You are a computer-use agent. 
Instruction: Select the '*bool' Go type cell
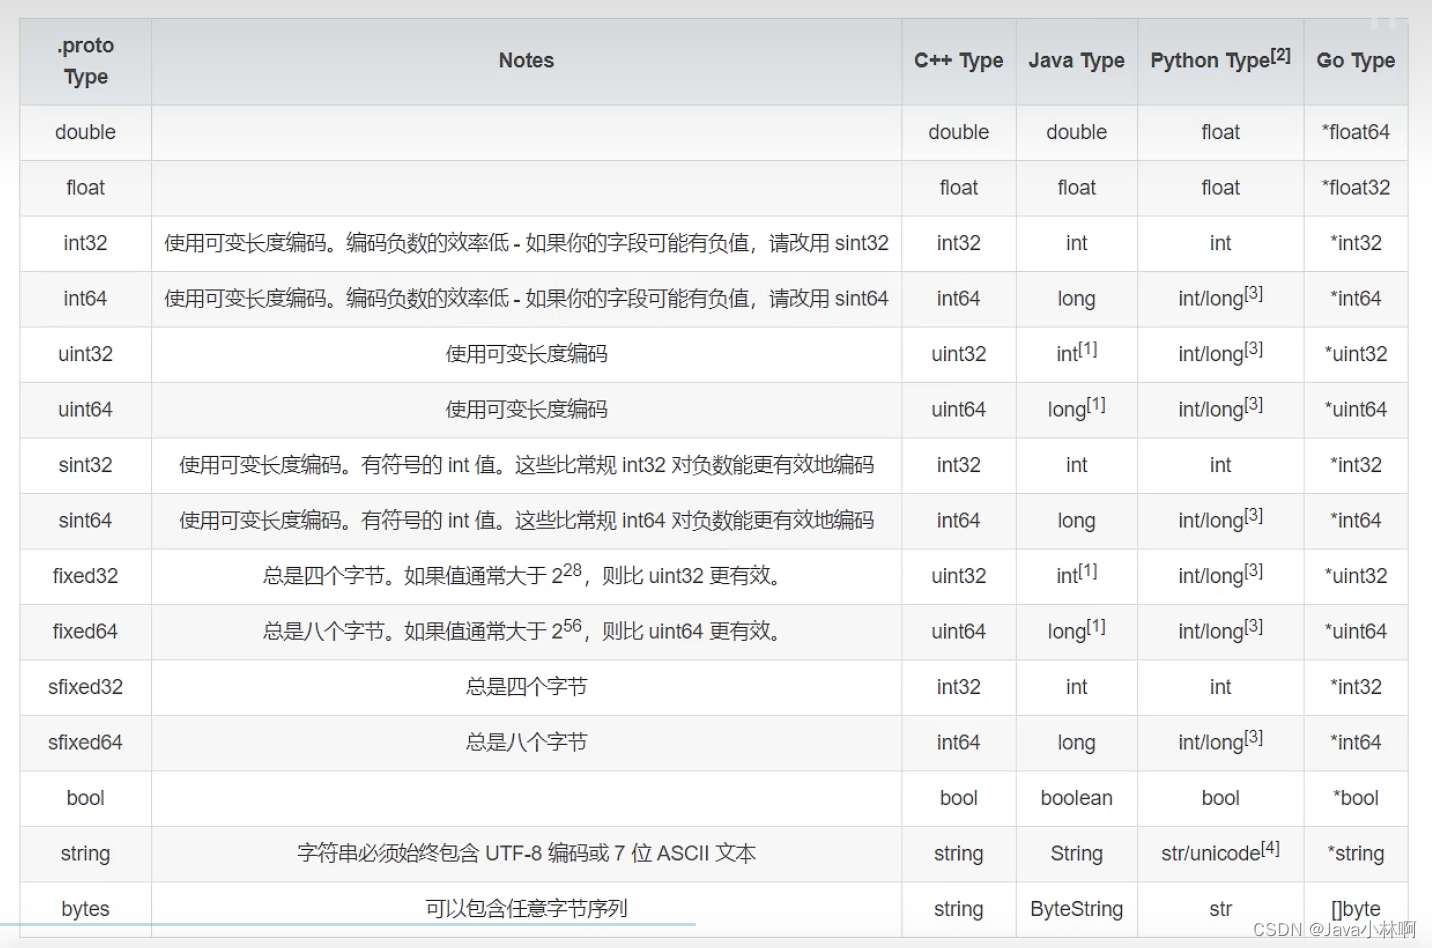(1355, 798)
